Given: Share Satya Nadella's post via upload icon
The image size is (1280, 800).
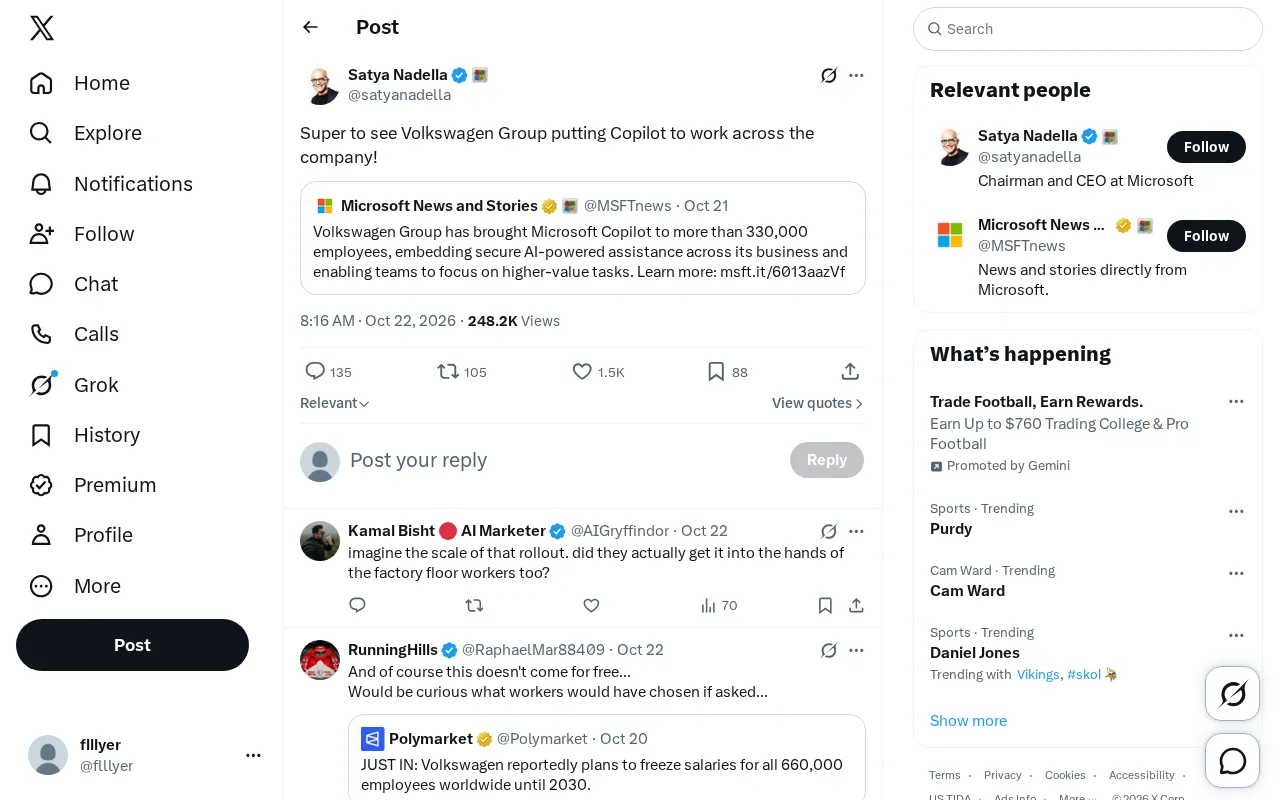Looking at the screenshot, I should coord(850,372).
